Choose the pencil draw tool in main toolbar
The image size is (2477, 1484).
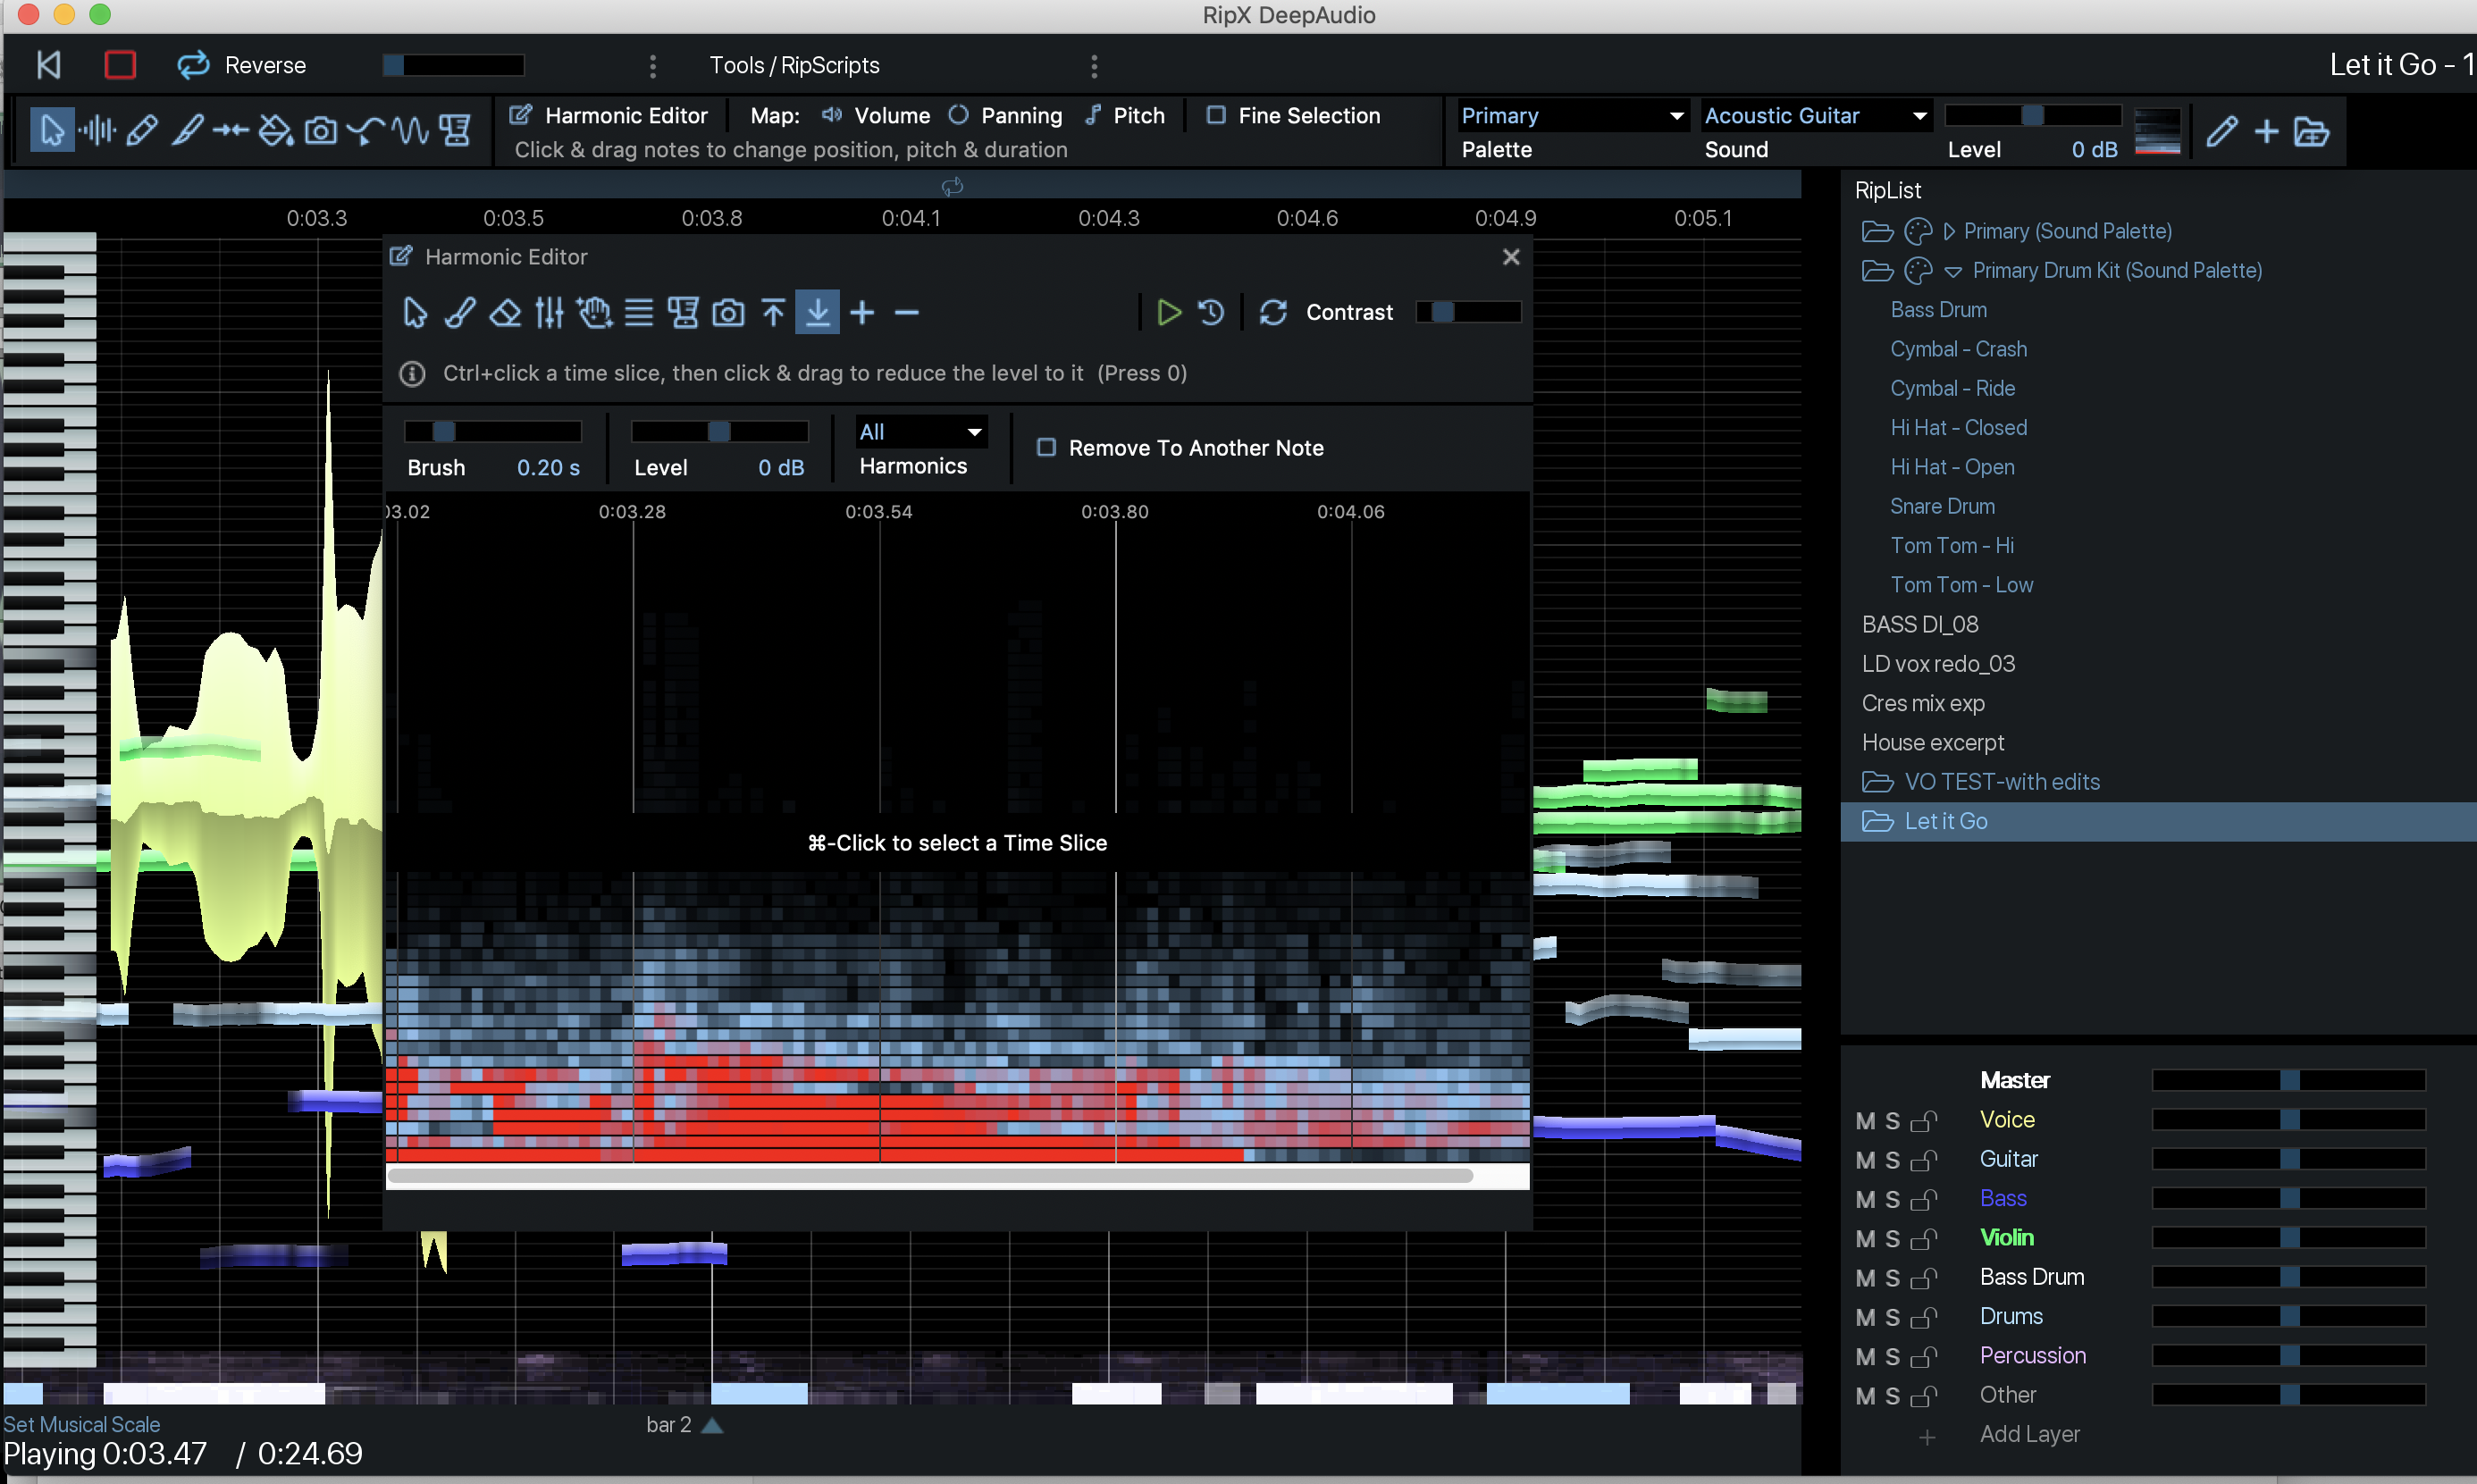point(142,131)
